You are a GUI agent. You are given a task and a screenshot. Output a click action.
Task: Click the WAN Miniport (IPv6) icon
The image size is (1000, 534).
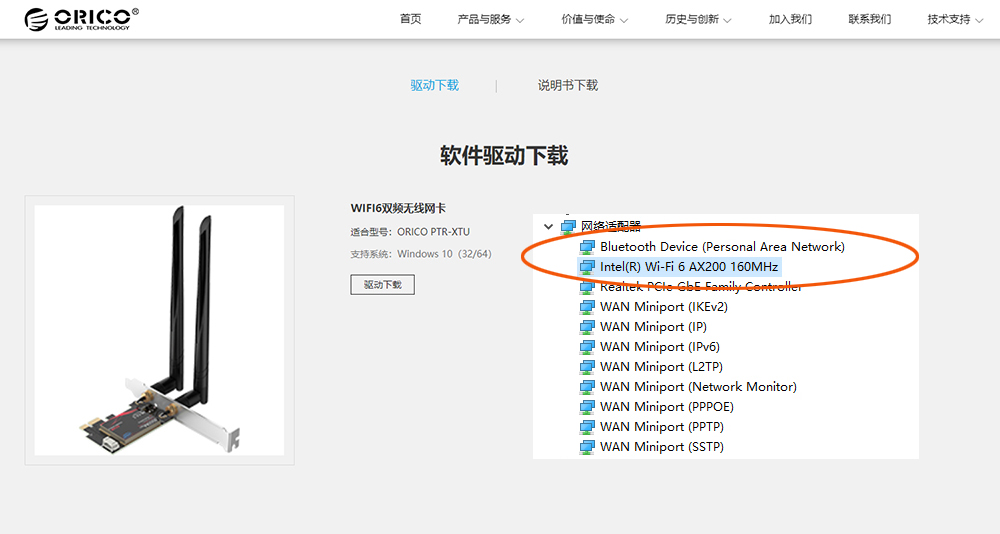[587, 347]
